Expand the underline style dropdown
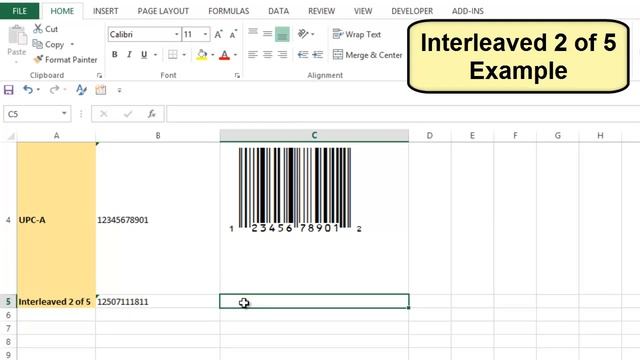 click(156, 55)
